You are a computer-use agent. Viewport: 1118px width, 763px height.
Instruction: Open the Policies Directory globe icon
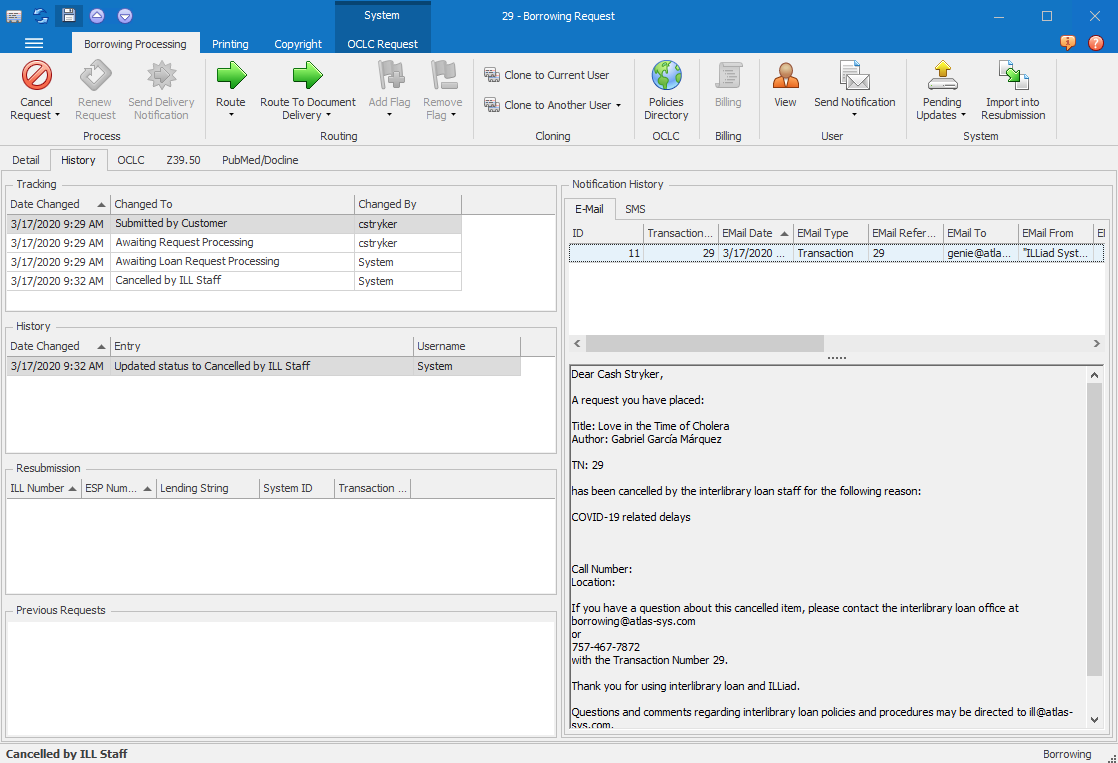666,77
